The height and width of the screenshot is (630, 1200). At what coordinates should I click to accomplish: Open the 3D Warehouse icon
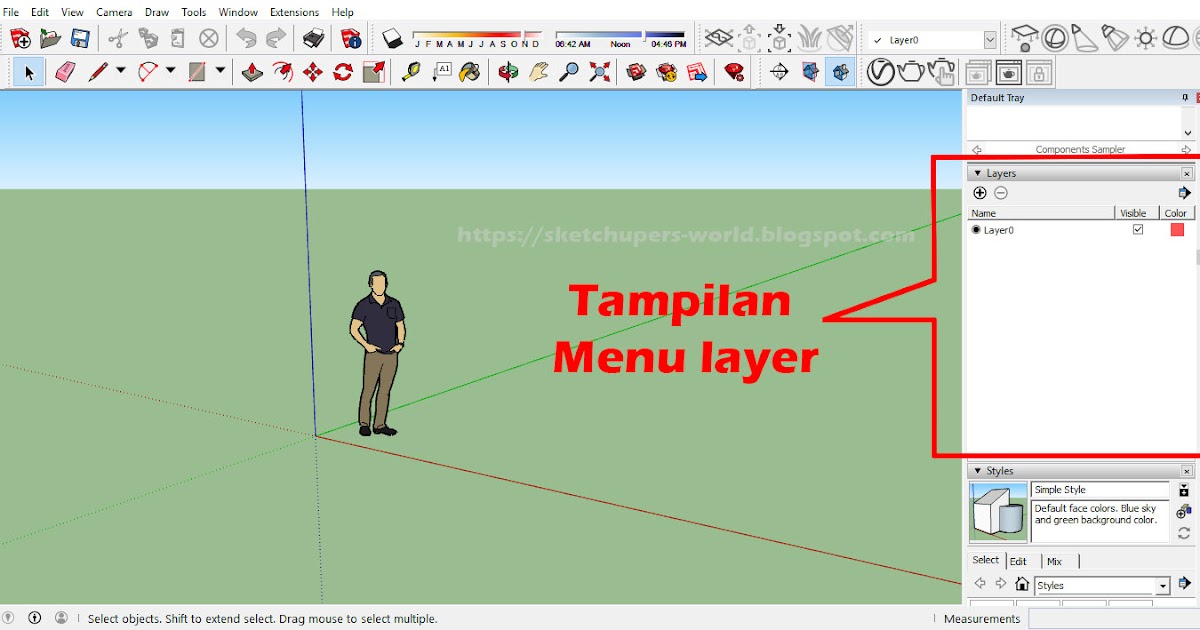click(637, 72)
